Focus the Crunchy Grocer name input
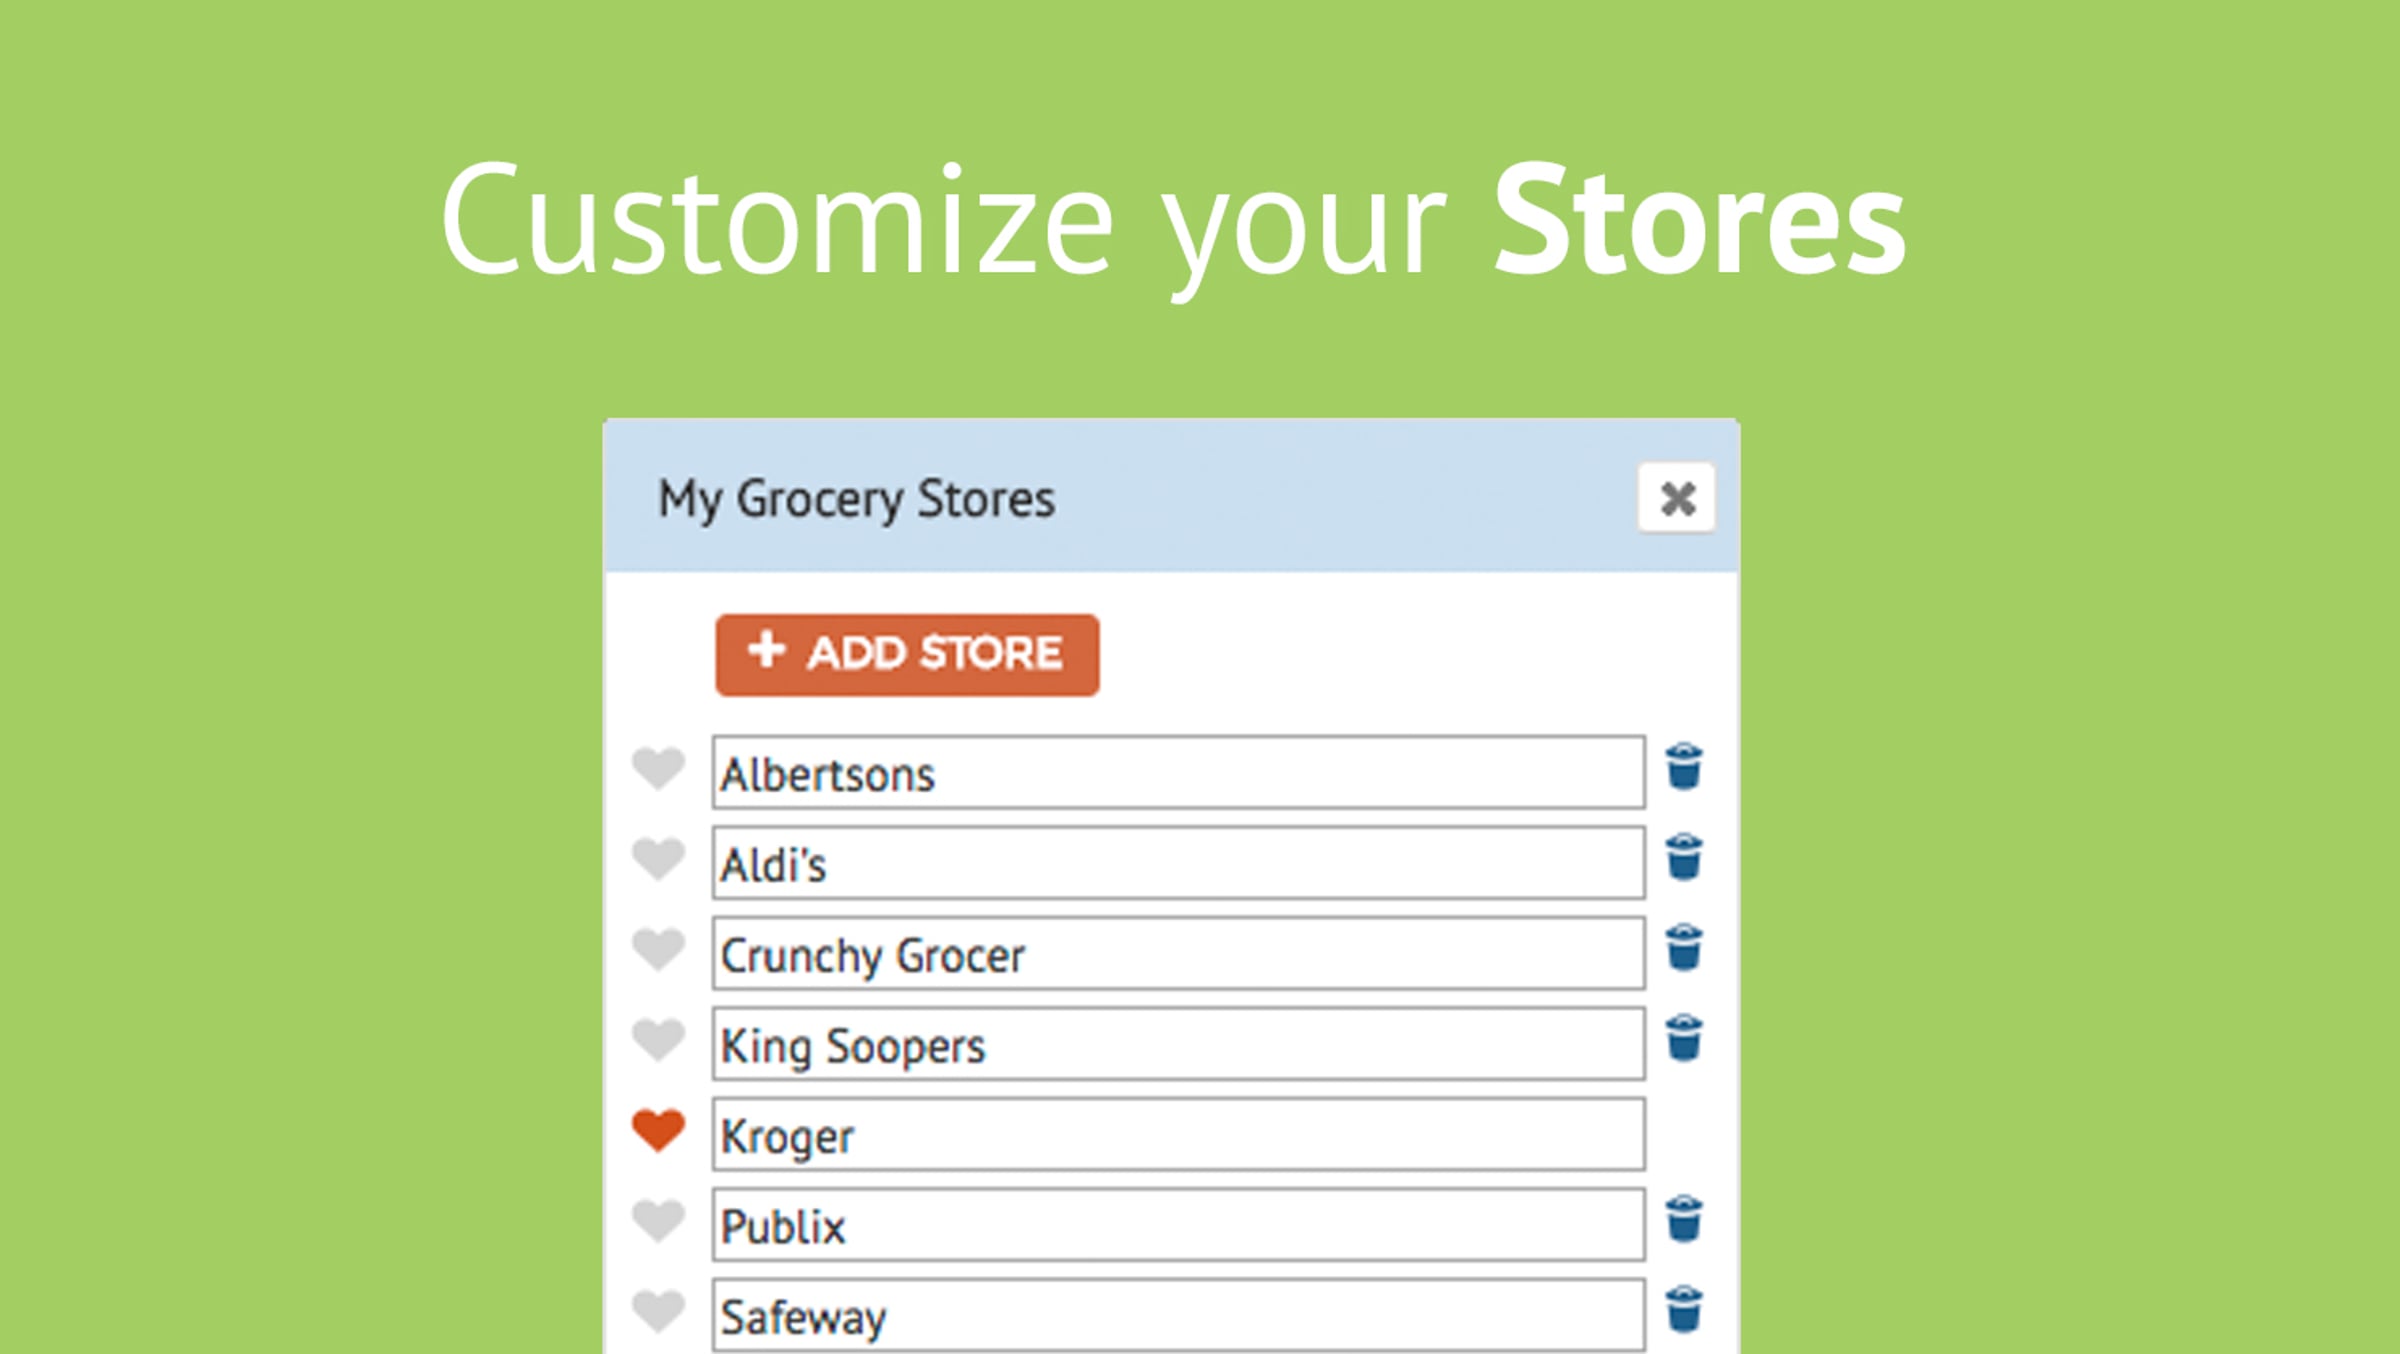The width and height of the screenshot is (2400, 1354). click(1178, 954)
